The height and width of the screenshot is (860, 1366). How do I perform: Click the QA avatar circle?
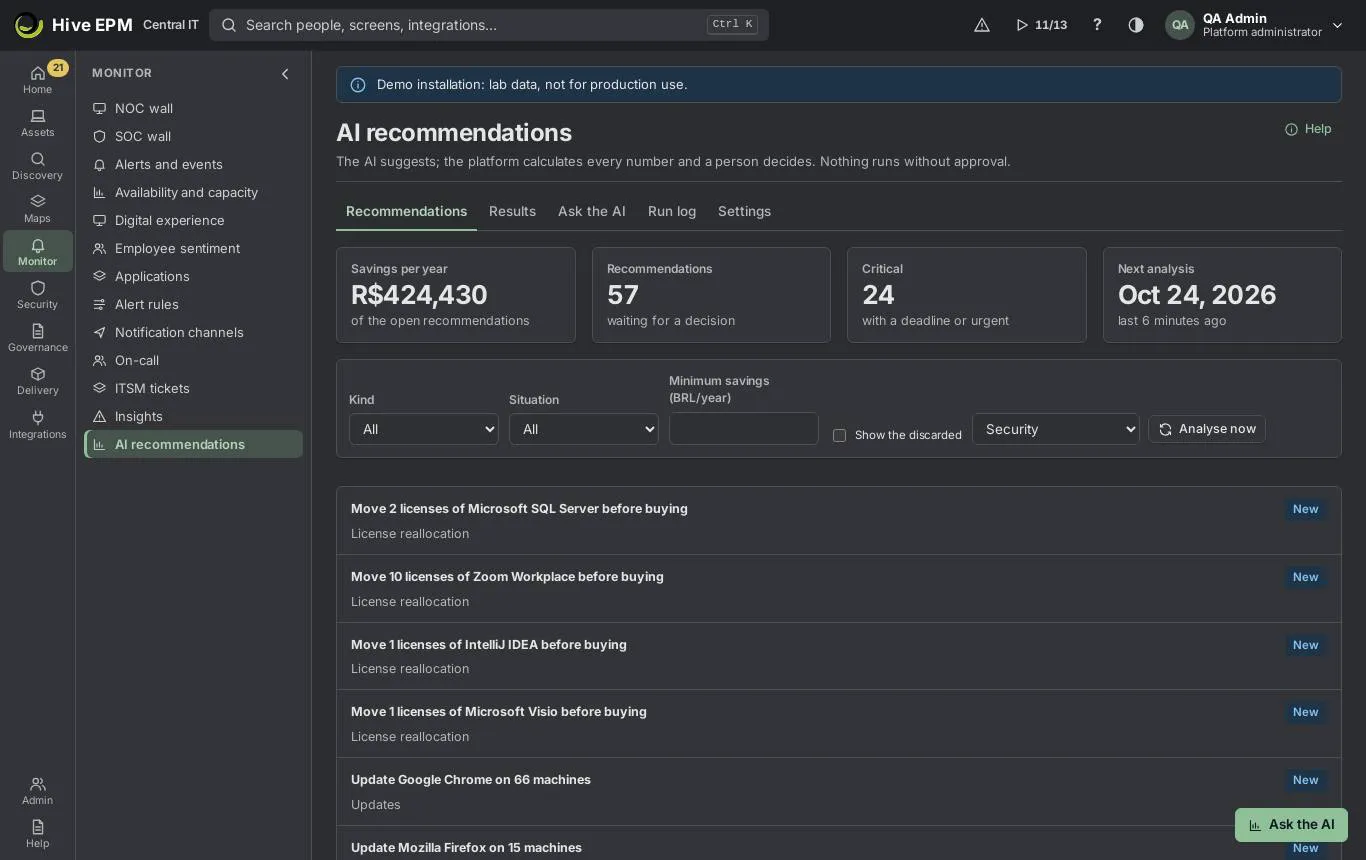(x=1180, y=25)
